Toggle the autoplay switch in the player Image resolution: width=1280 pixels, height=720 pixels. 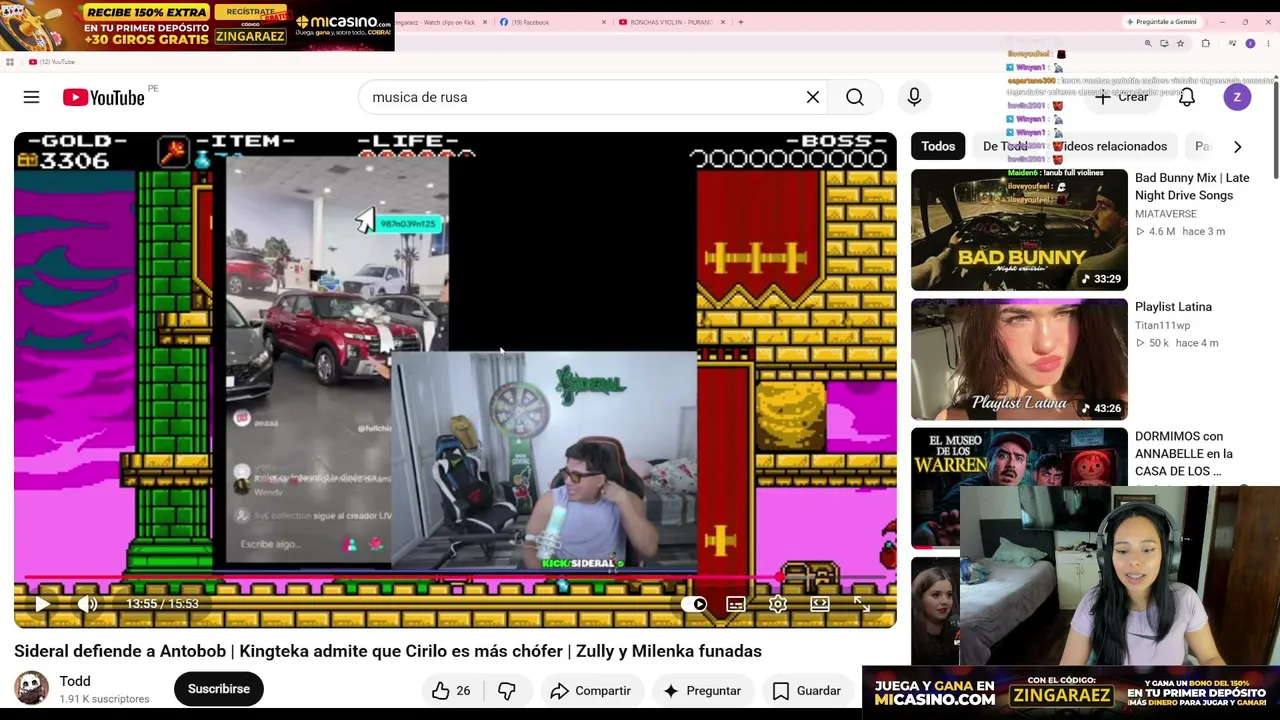click(694, 604)
